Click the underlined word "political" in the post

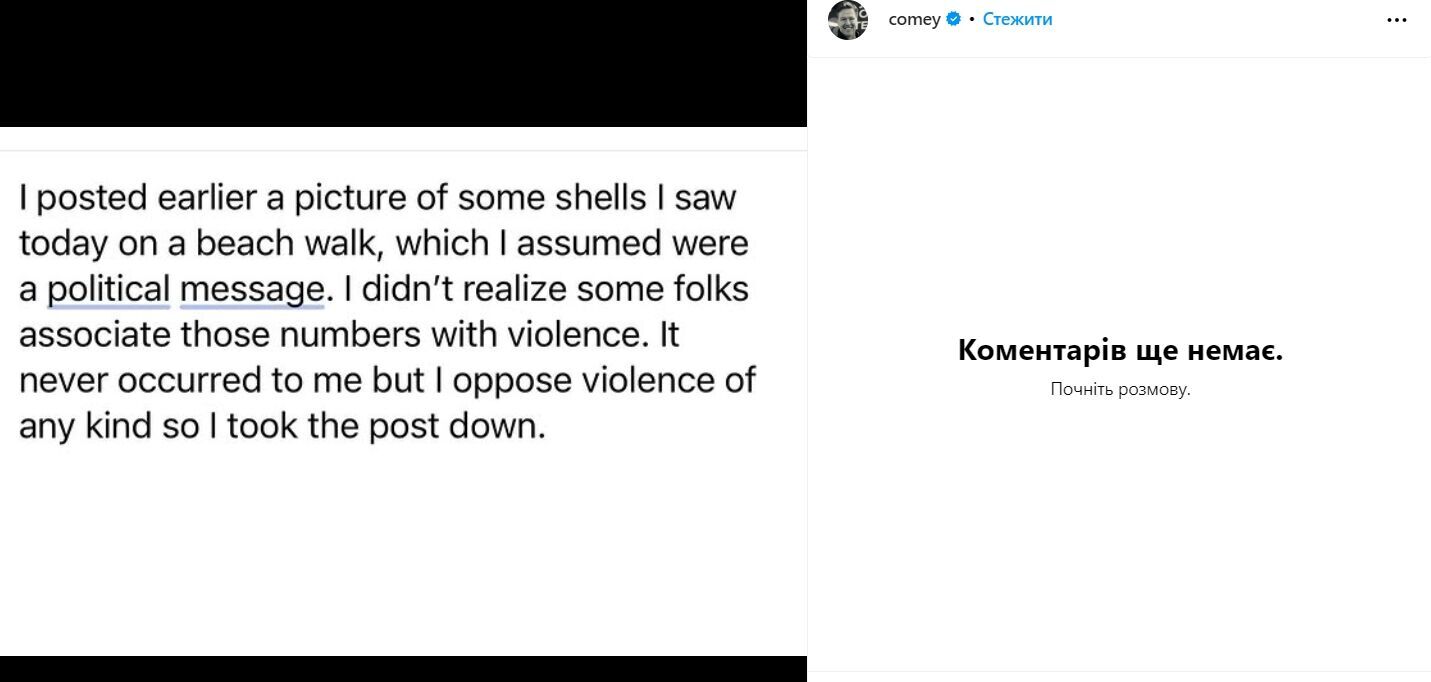pos(108,289)
